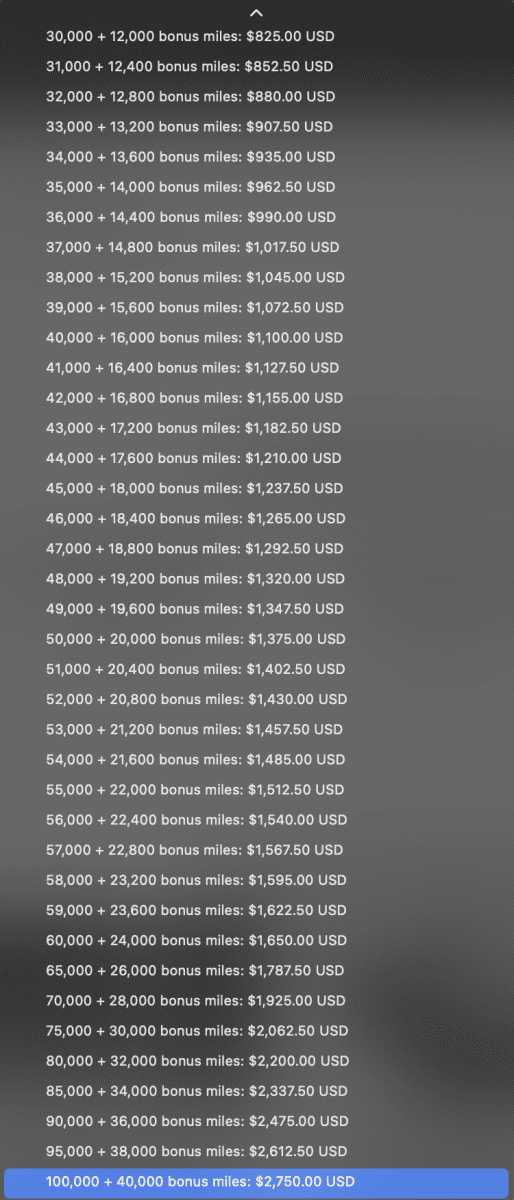Screen dimensions: 514x1200
Task: Pick the $1,237.50 USD miles option
Action: pos(257,488)
